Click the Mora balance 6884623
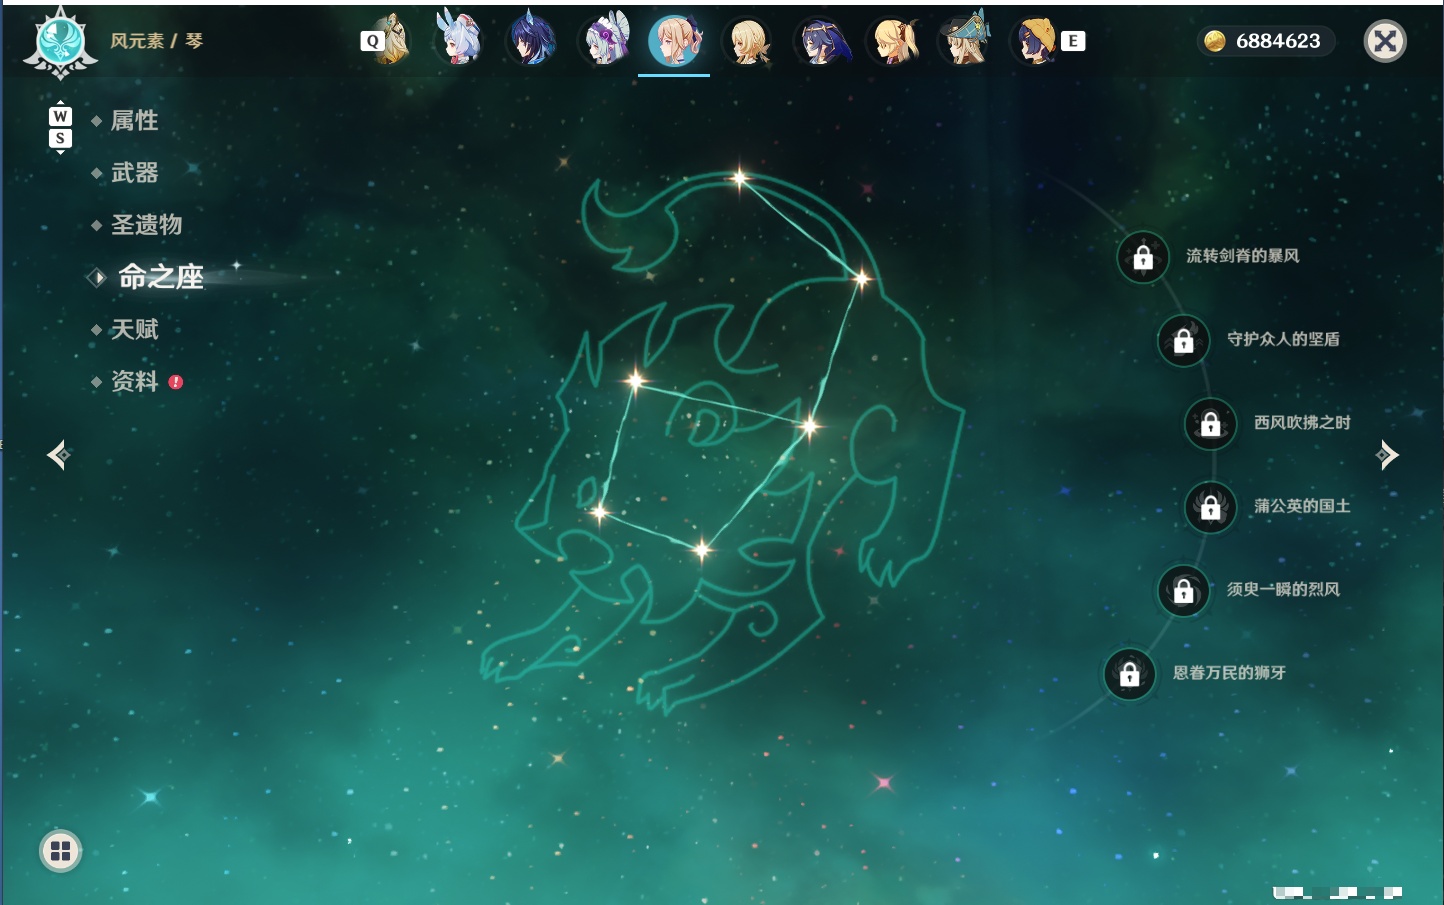The image size is (1444, 905). click(1278, 41)
